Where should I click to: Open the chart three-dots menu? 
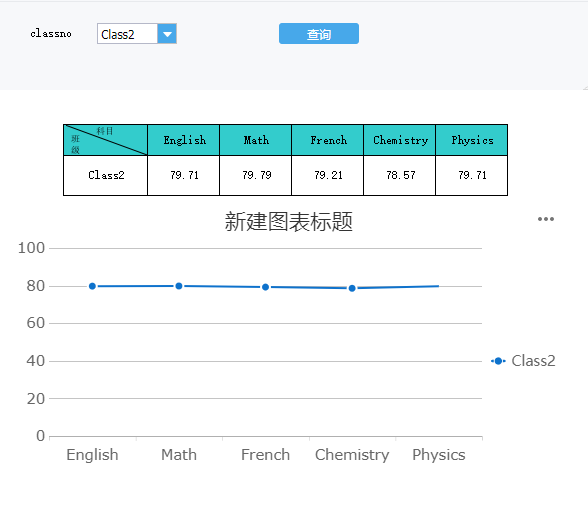[x=546, y=219]
